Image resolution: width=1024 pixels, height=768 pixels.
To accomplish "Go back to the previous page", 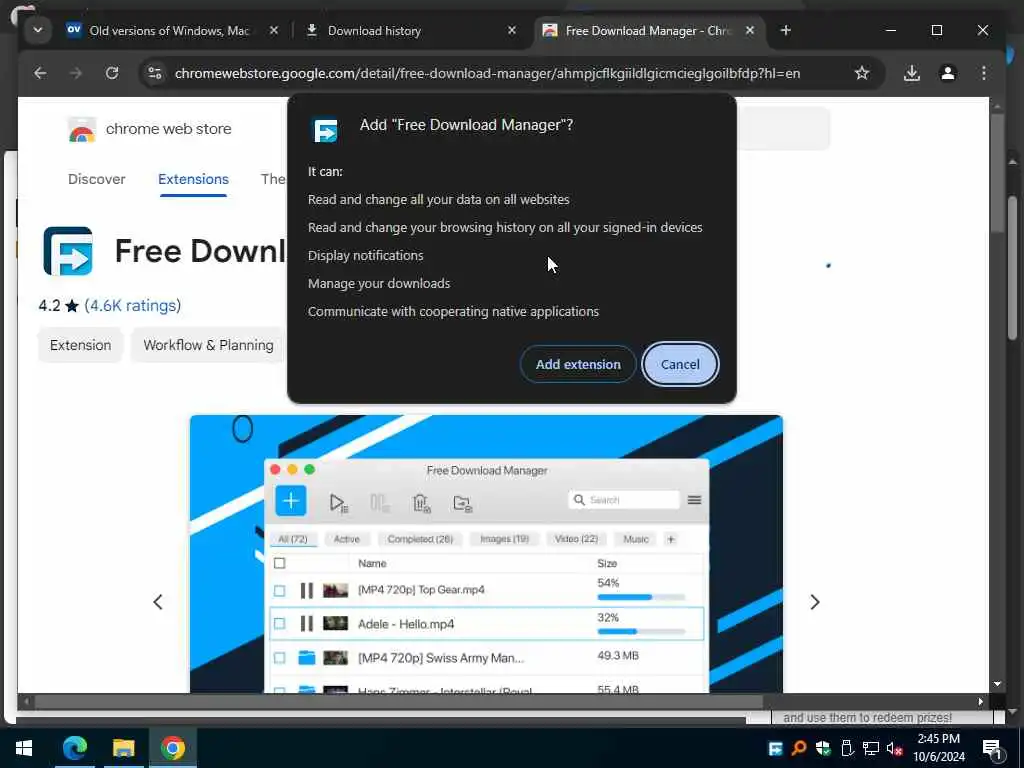I will point(40,73).
